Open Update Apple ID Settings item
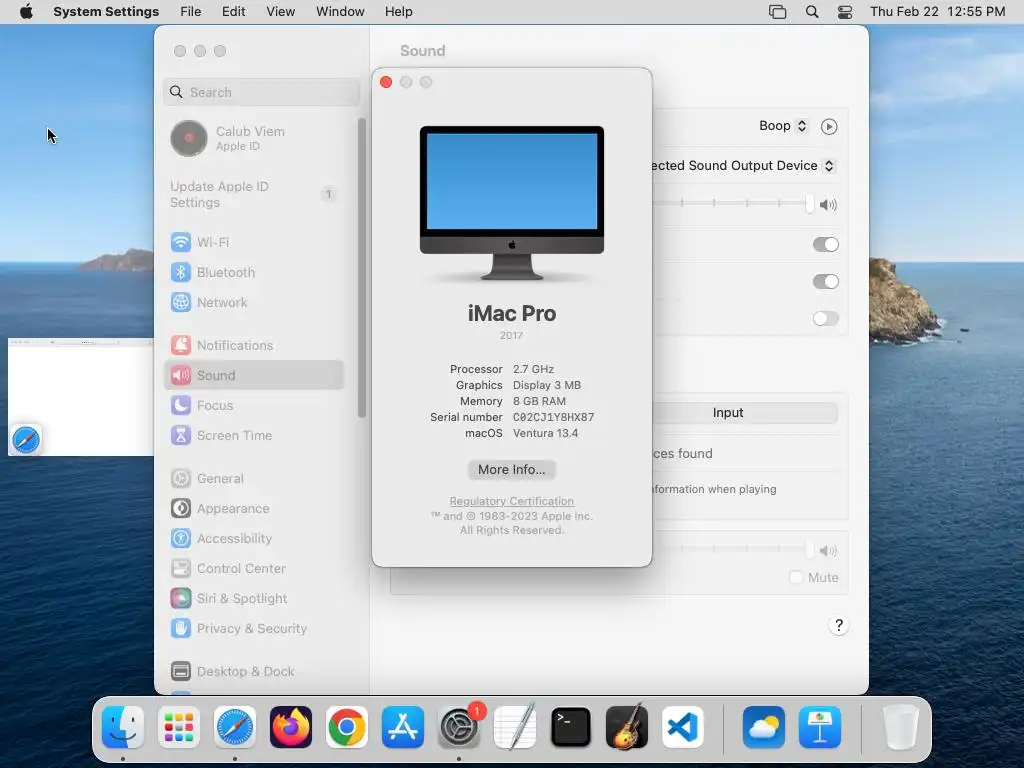Screen dimensions: 1024x768 (253, 195)
